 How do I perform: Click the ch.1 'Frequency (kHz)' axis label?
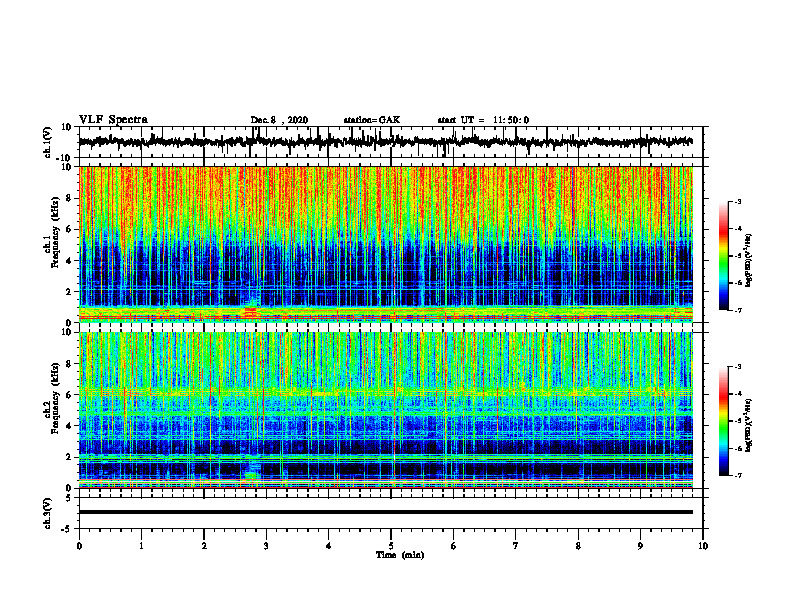[53, 232]
